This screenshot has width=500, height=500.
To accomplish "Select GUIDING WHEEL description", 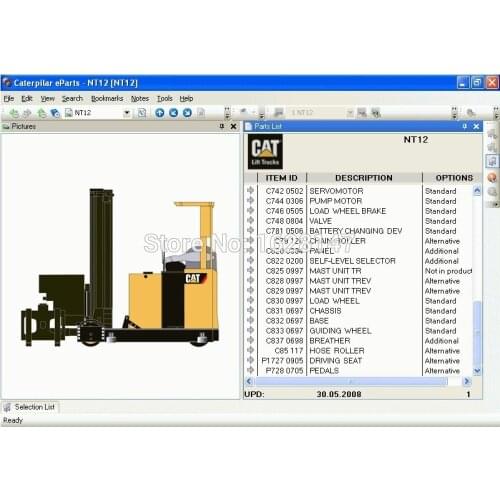I will coord(340,331).
